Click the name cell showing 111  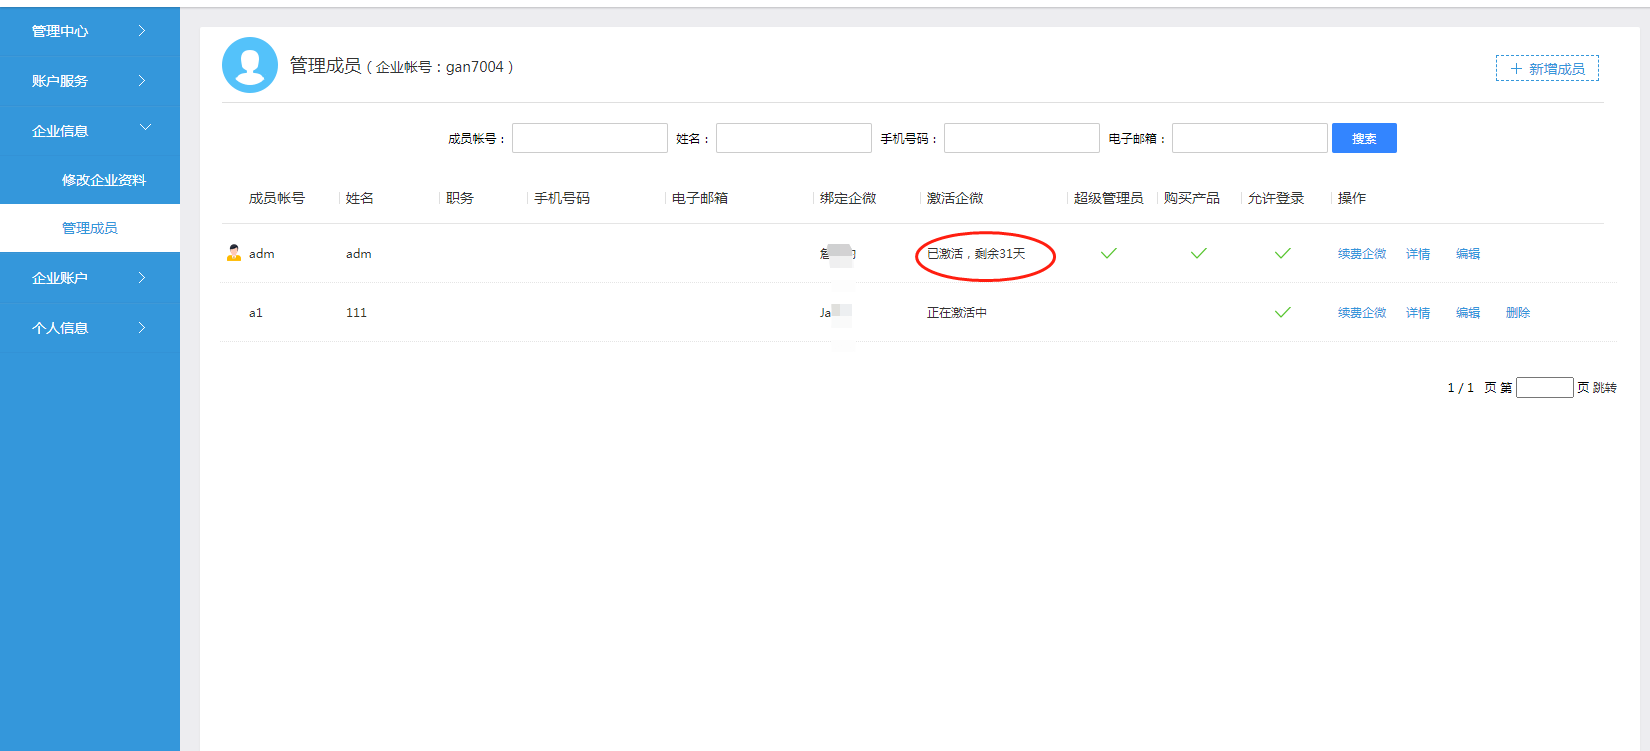356,313
